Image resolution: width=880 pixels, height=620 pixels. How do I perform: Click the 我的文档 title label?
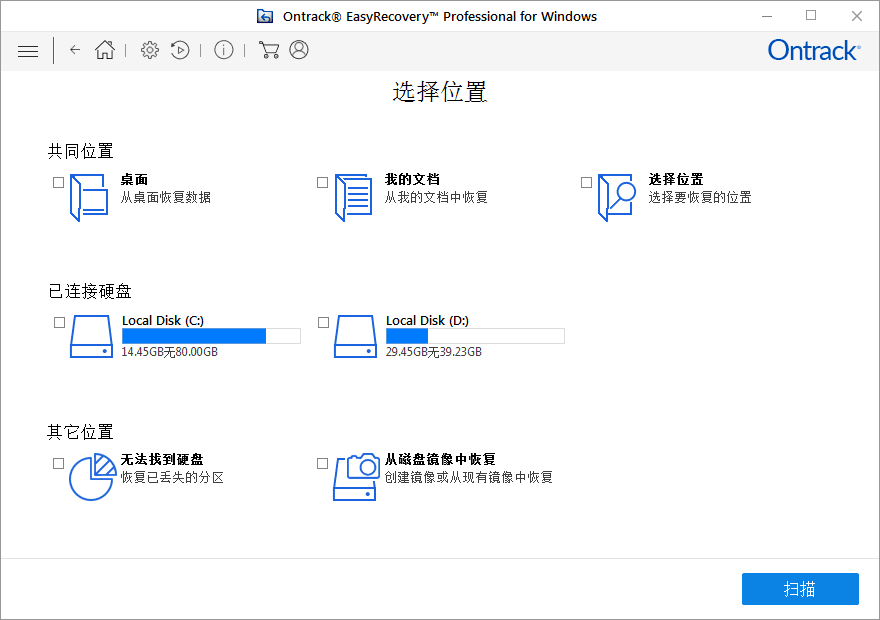[x=412, y=180]
